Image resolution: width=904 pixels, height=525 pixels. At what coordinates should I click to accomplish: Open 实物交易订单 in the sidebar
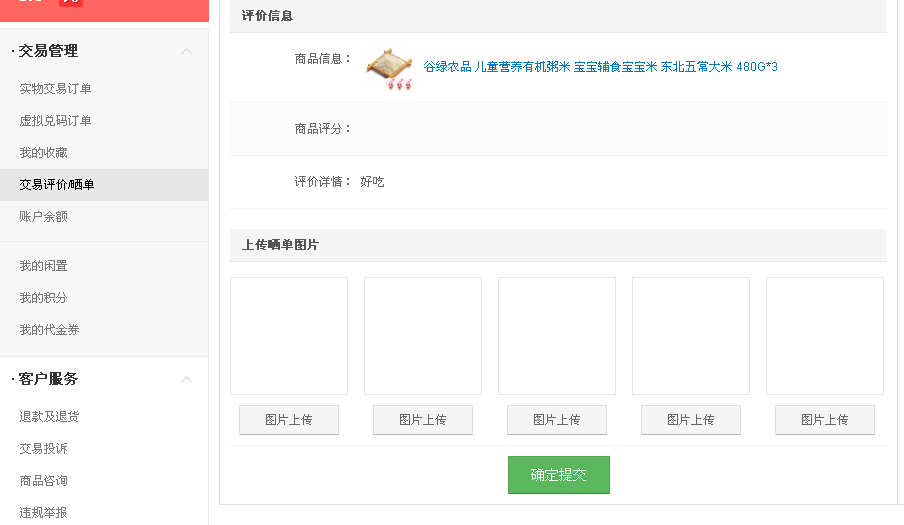(x=55, y=89)
